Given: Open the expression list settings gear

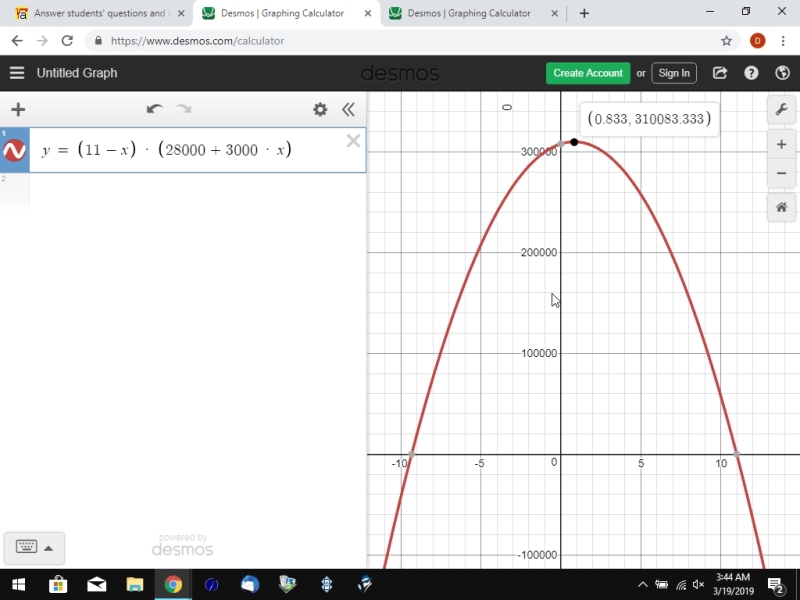Looking at the screenshot, I should tap(320, 109).
